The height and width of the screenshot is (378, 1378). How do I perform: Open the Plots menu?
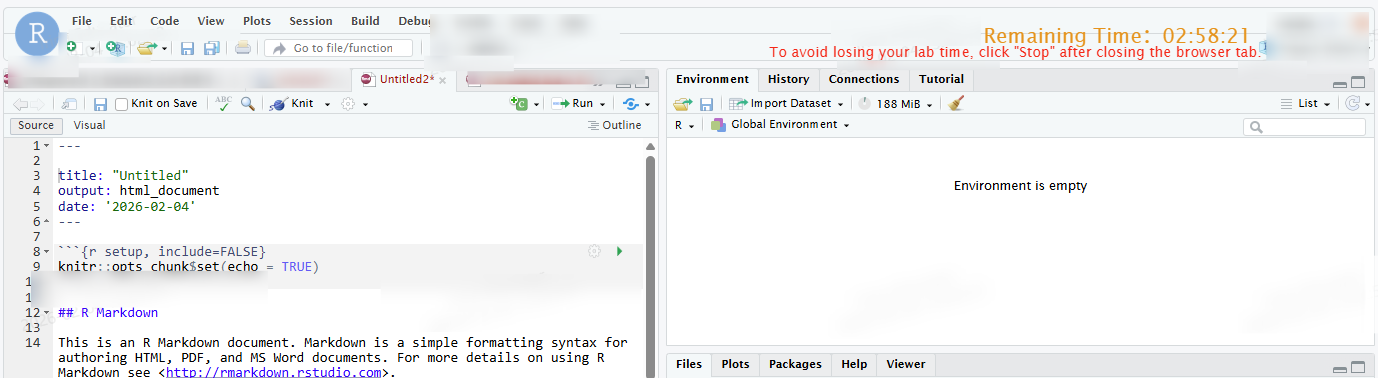tap(257, 20)
